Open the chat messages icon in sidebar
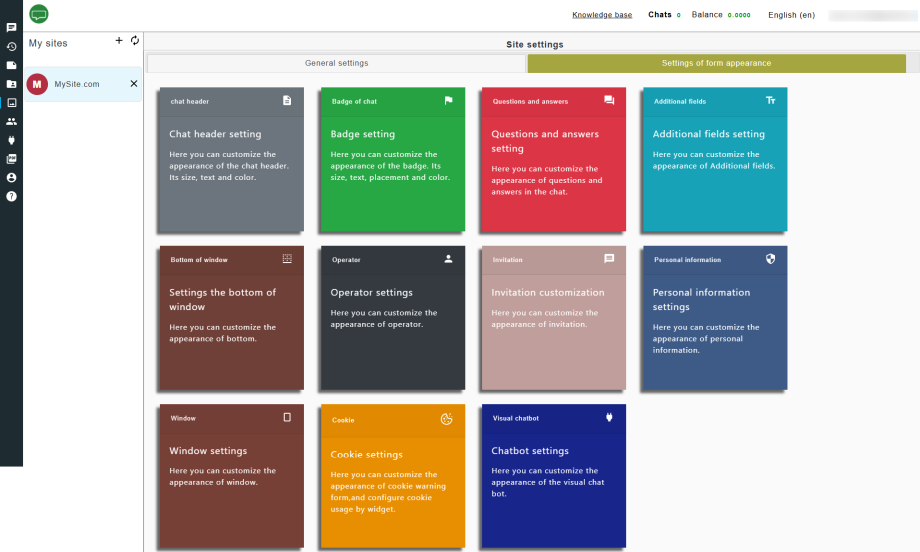 [11, 28]
